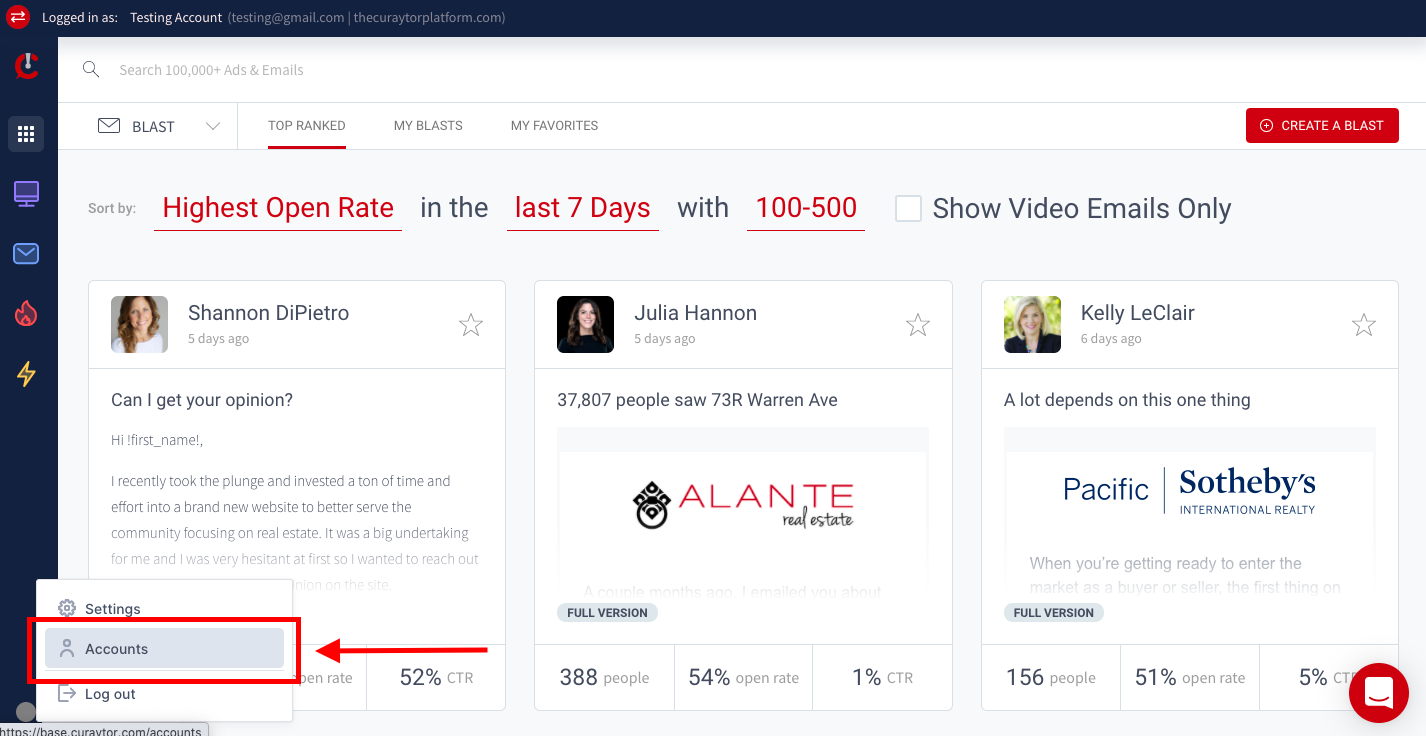Change the 100-500 recipients filter

[x=806, y=208]
